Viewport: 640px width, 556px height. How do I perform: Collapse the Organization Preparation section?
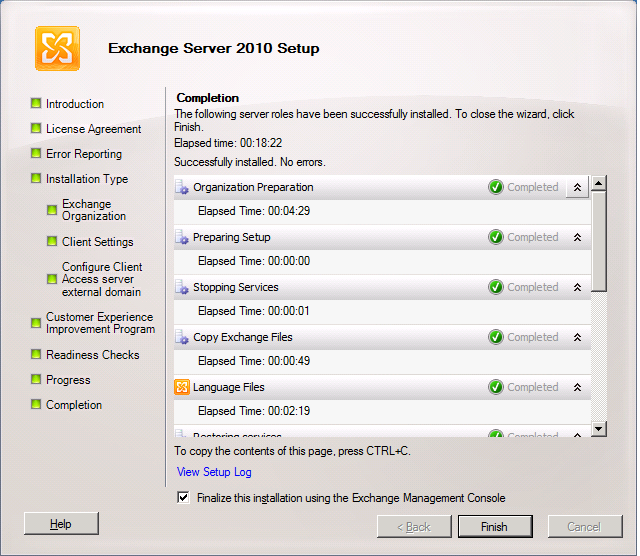577,187
